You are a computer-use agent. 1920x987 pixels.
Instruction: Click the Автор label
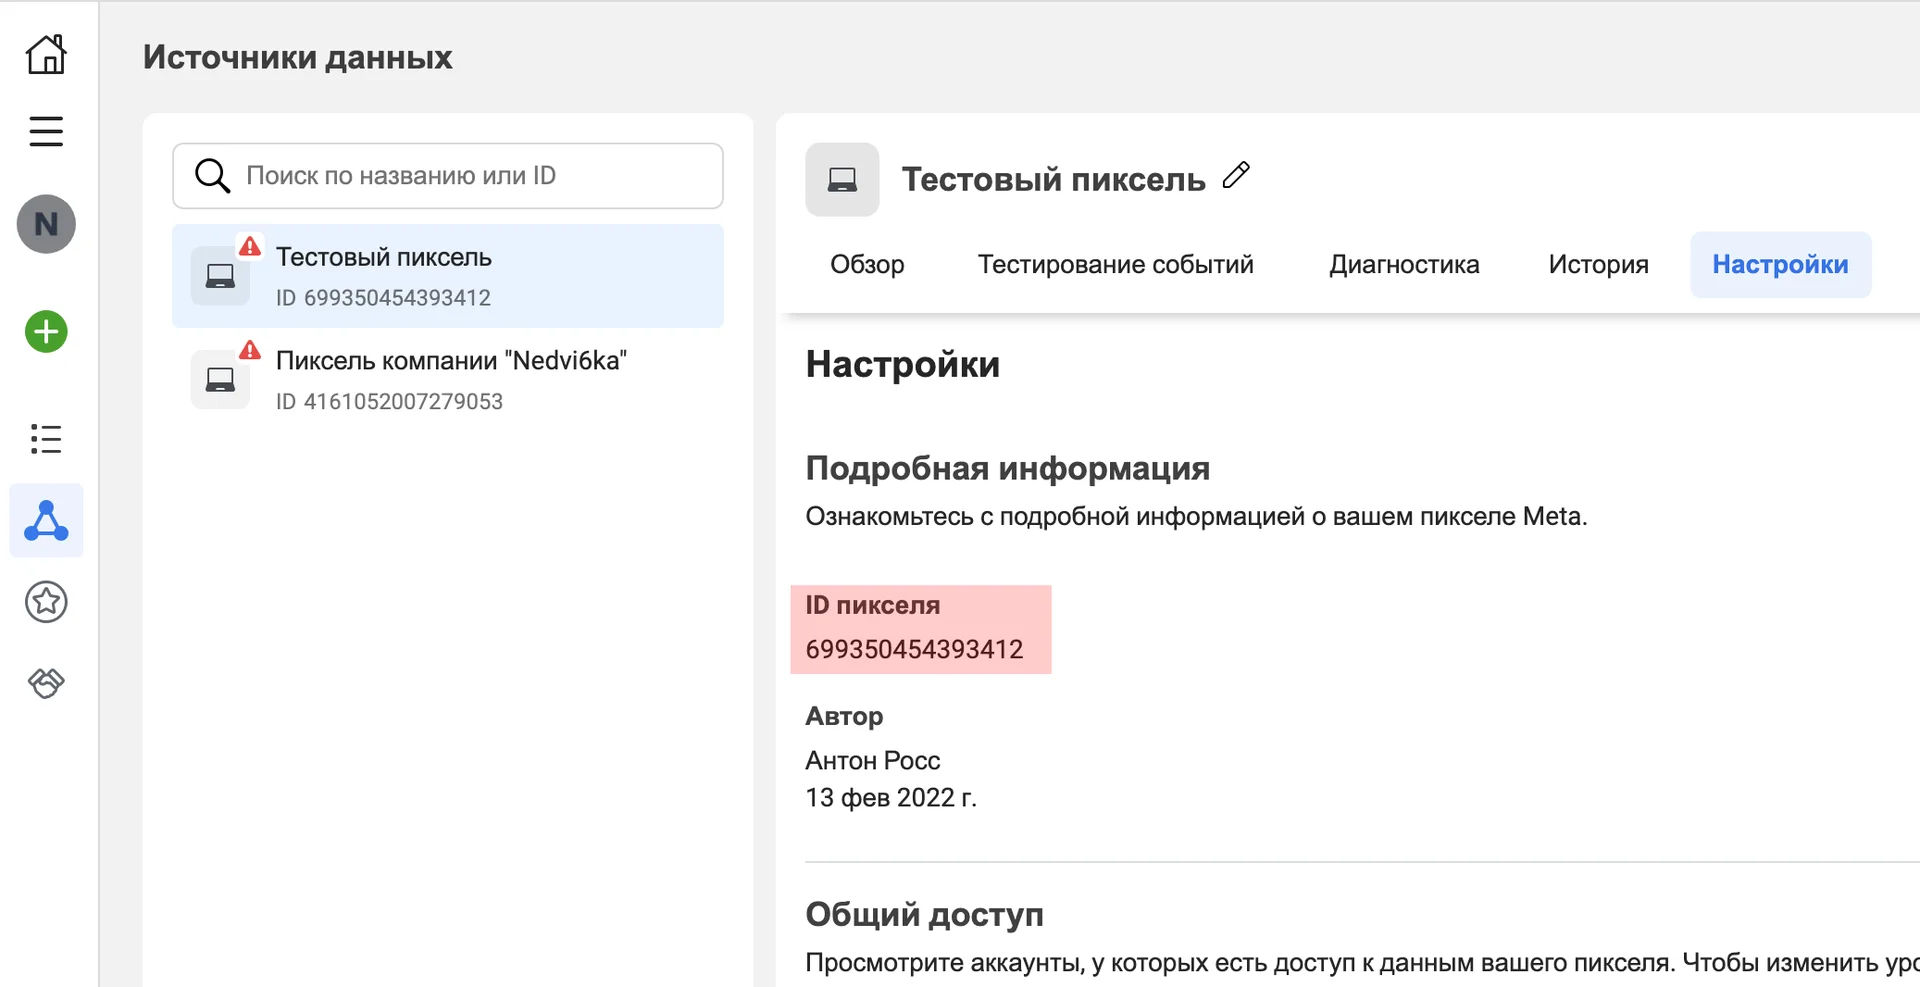click(x=844, y=716)
